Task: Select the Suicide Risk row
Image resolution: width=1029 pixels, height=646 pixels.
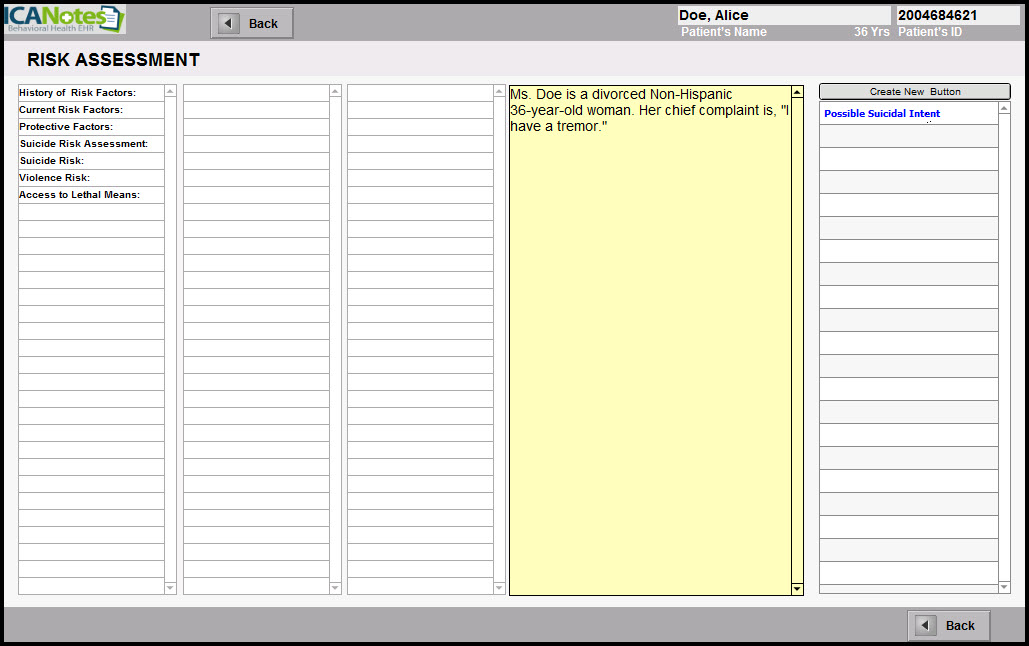Action: tap(90, 161)
